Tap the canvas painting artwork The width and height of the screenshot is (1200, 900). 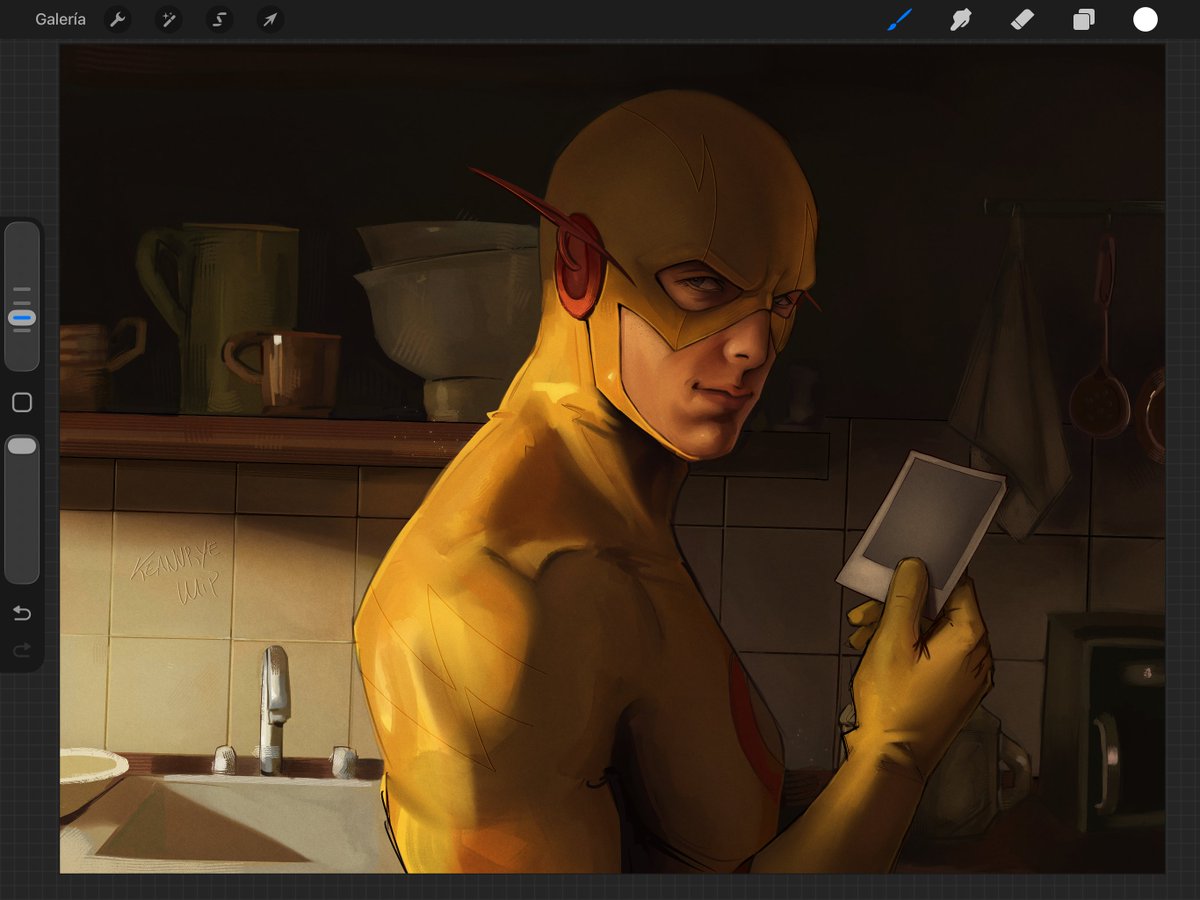coord(612,459)
